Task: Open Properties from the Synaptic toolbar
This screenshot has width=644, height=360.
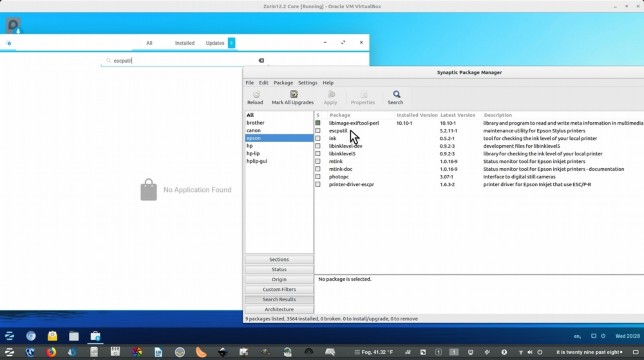Action: click(x=363, y=98)
